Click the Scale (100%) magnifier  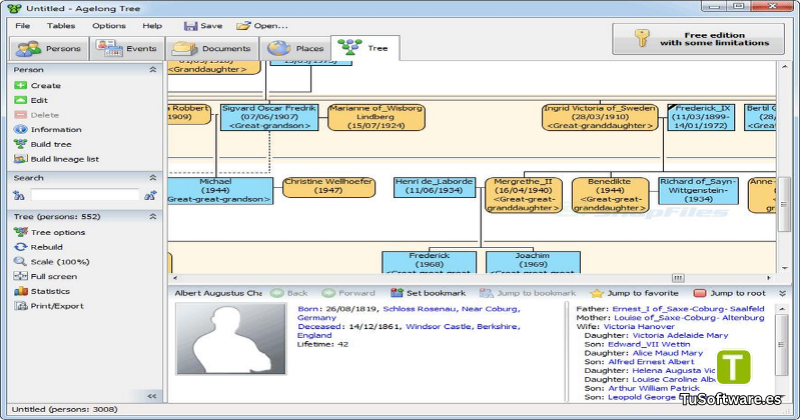pos(20,261)
